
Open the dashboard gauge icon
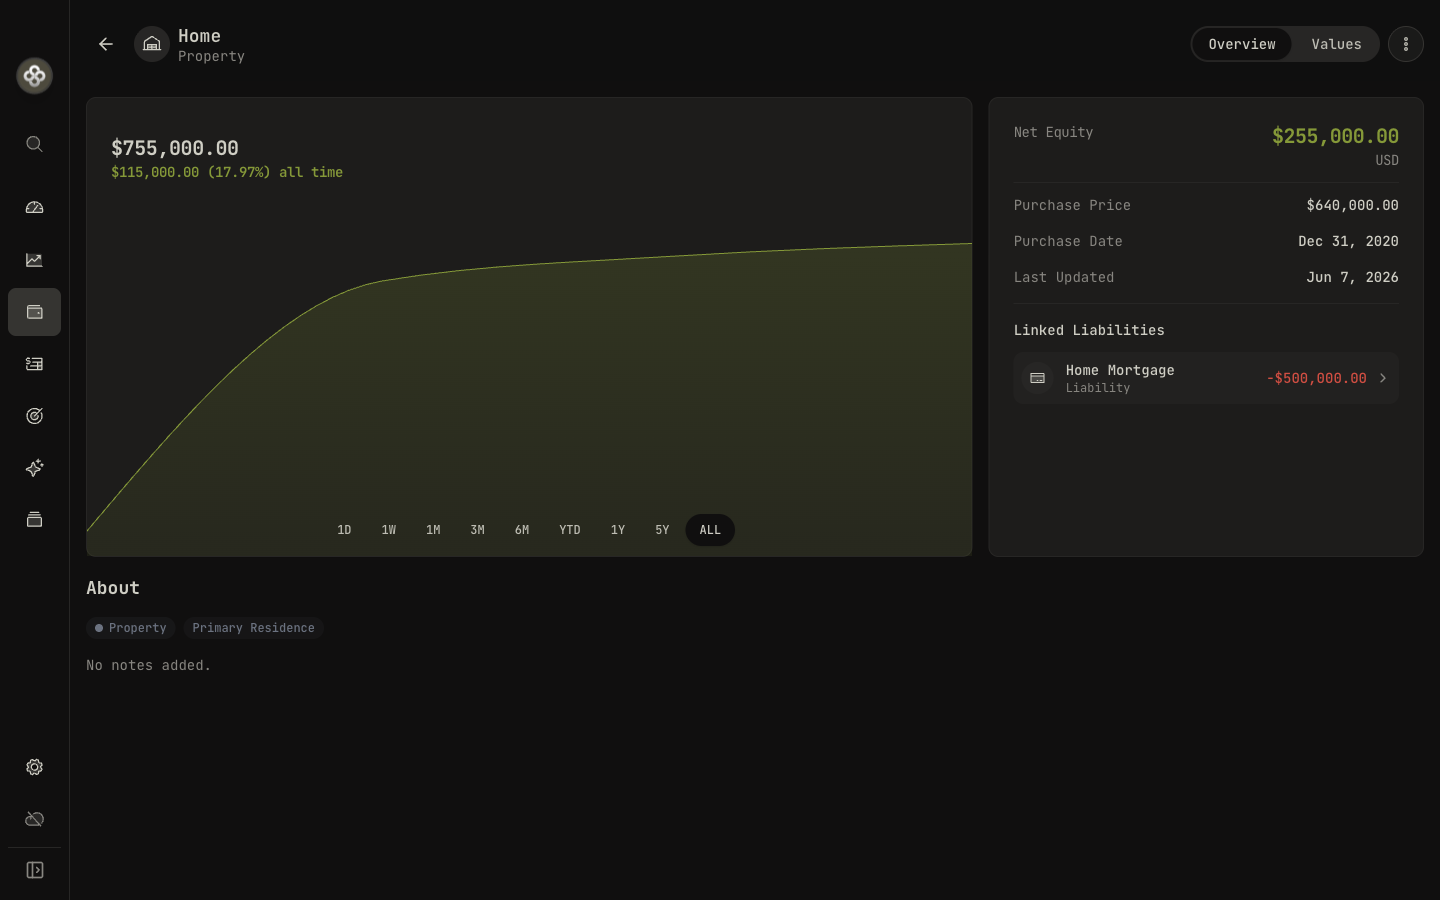[x=34, y=208]
